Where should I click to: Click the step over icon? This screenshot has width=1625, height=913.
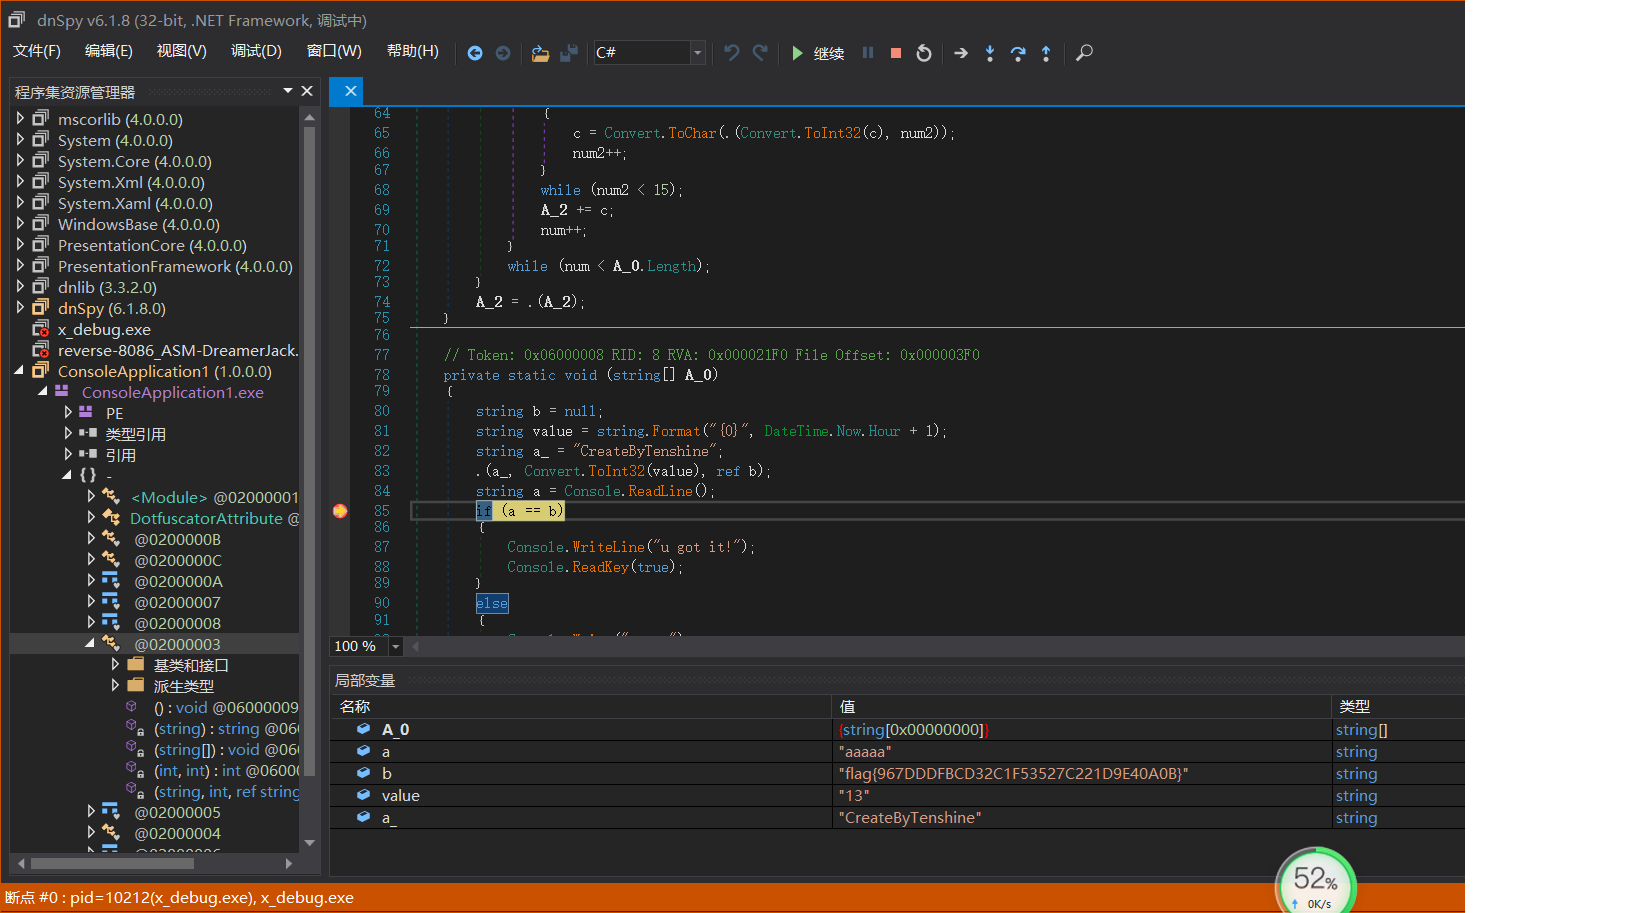[x=1018, y=53]
